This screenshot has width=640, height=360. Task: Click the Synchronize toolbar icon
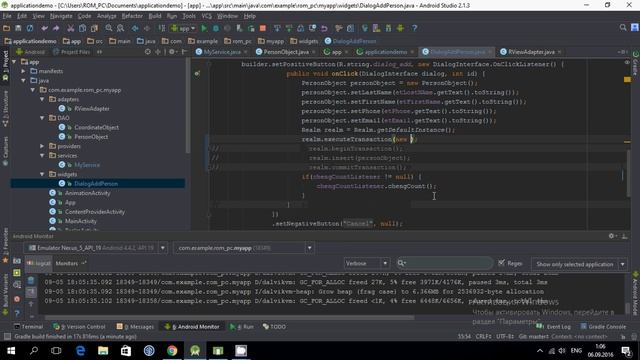point(30,28)
